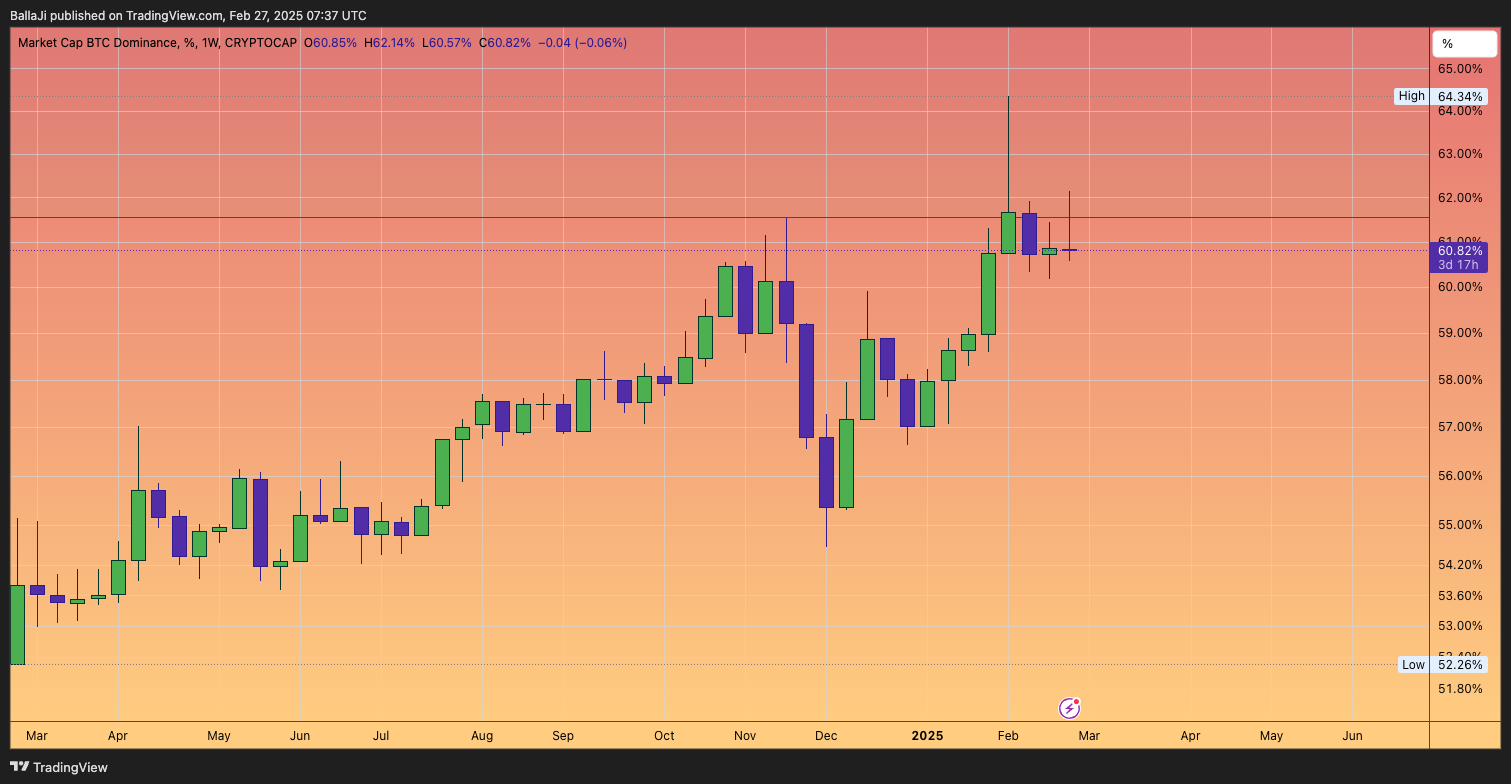Click the H62.14% high value
Screen dimensions: 1511x784
tap(389, 43)
